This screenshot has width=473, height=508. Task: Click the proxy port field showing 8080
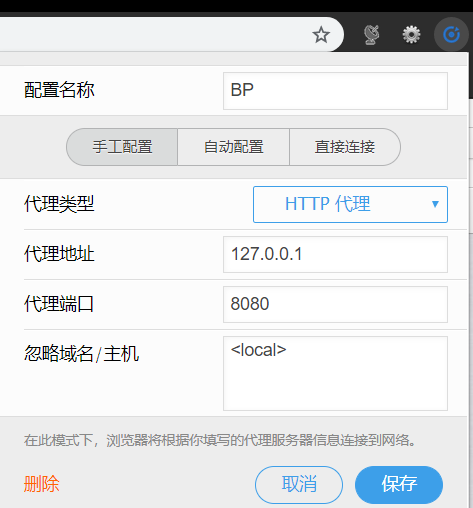335,304
